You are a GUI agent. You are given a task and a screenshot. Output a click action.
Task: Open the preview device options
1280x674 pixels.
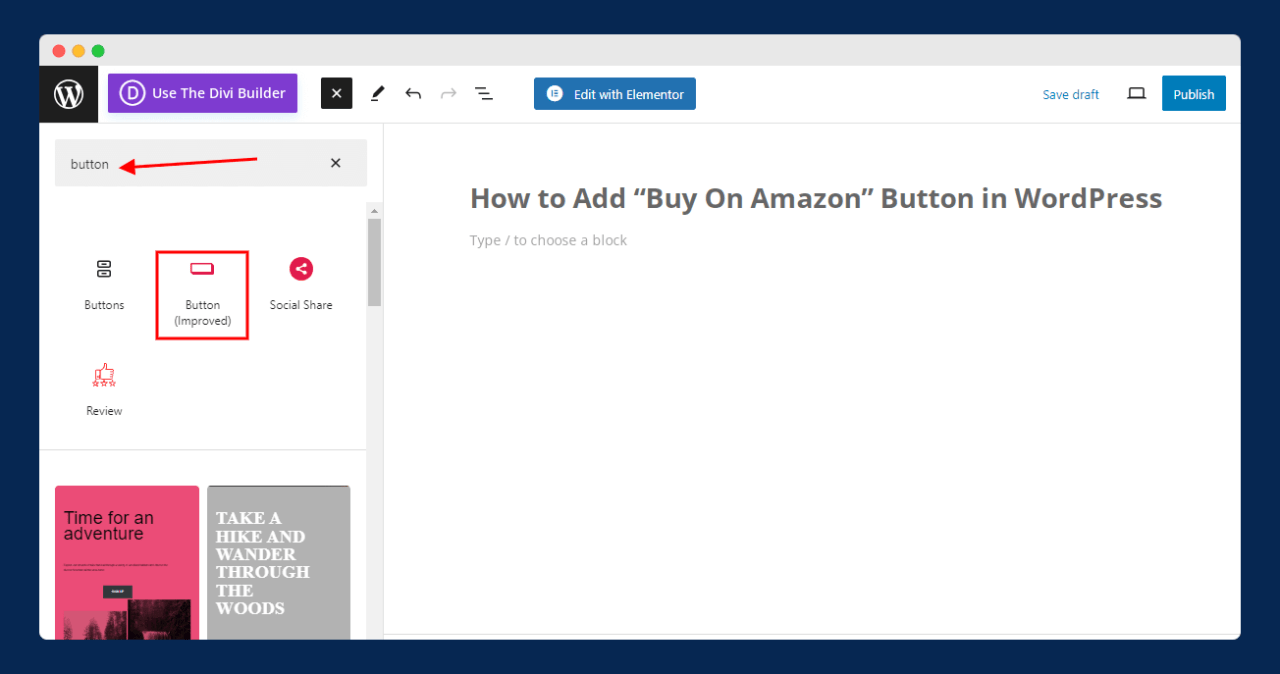coord(1136,93)
